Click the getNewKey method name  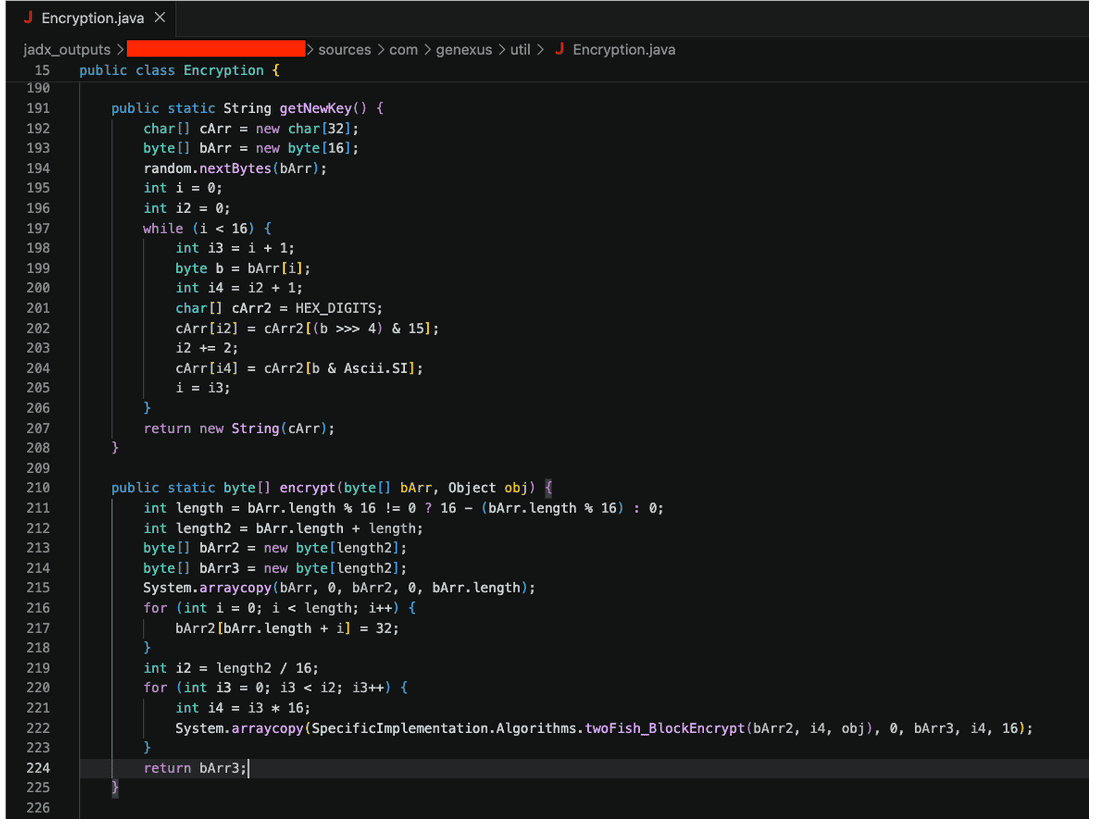[x=315, y=108]
